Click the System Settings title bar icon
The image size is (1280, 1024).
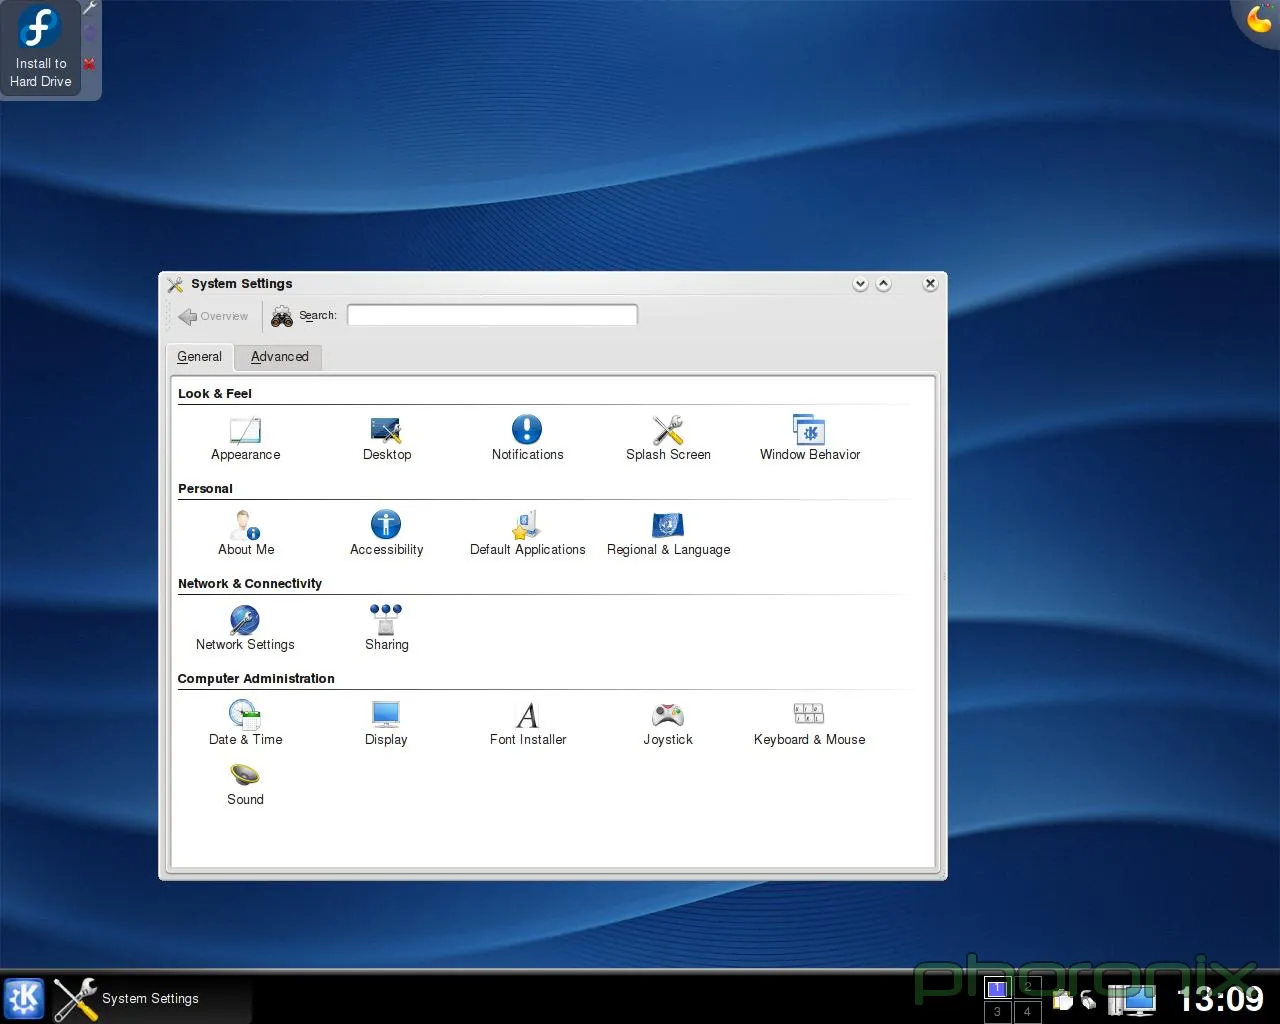(x=175, y=284)
